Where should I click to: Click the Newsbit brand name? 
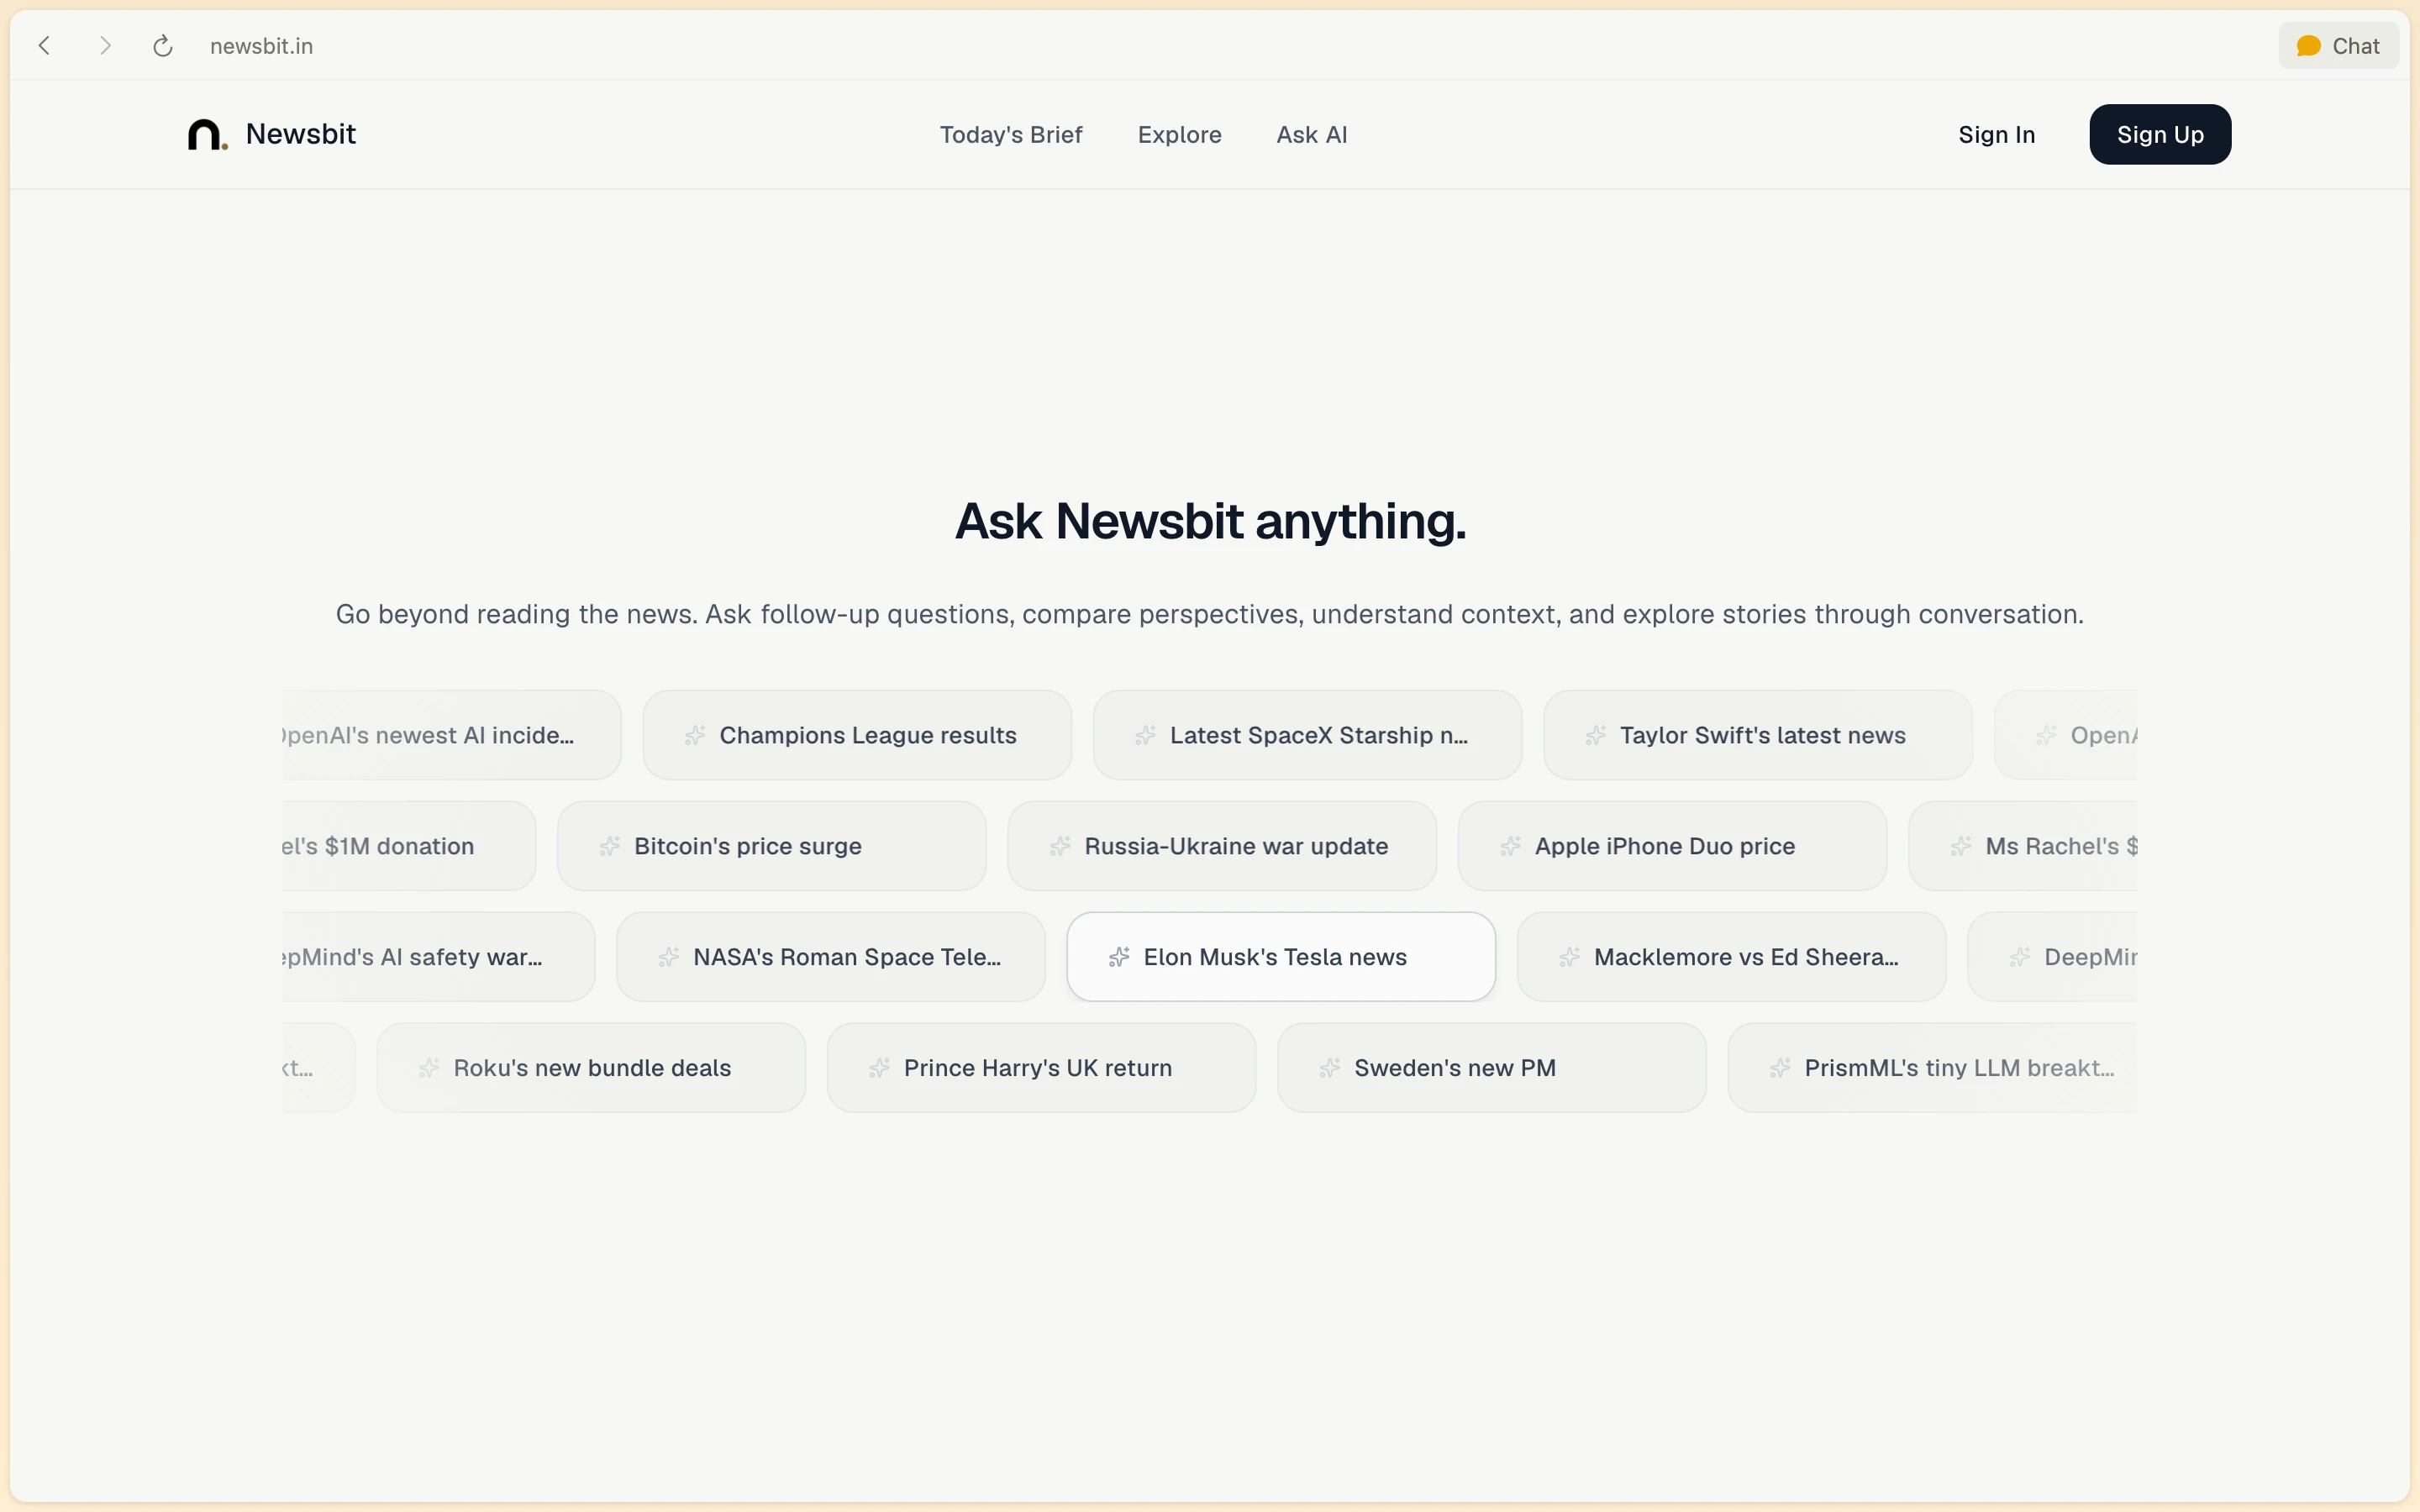point(301,134)
